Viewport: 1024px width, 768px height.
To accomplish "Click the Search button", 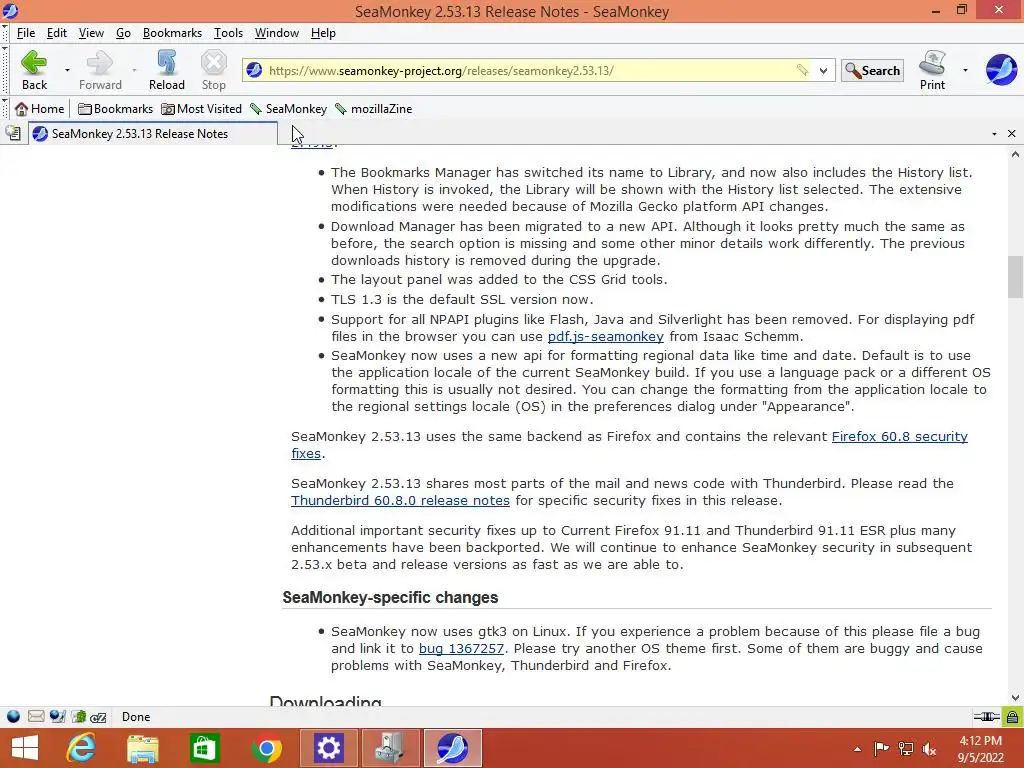I will pyautogui.click(x=872, y=71).
